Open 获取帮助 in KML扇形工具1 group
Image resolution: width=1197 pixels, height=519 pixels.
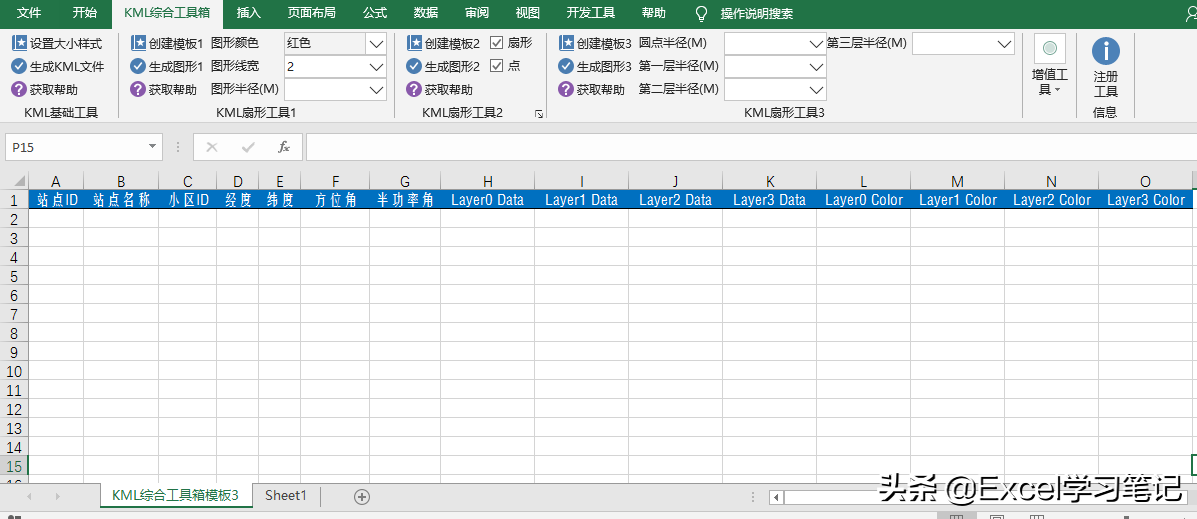point(164,89)
